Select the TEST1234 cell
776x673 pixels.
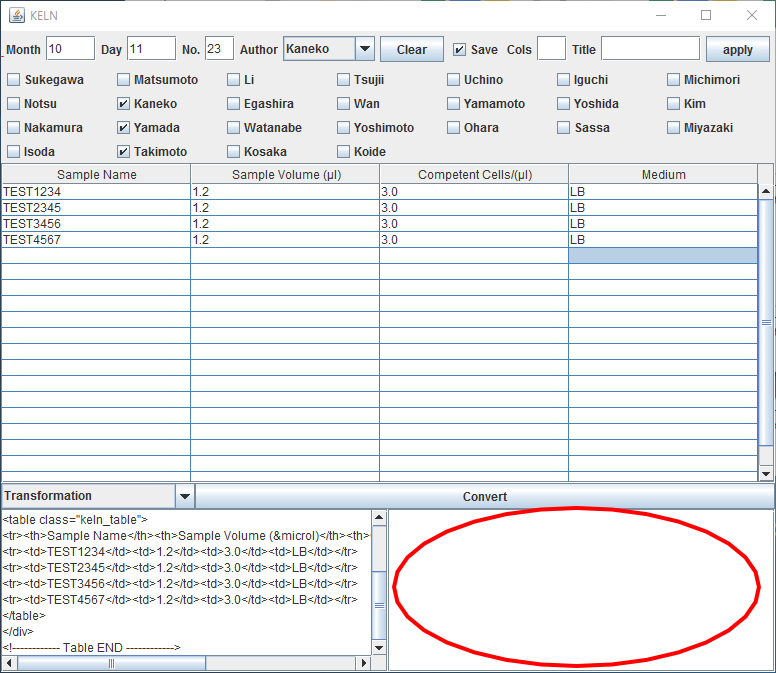[x=97, y=192]
